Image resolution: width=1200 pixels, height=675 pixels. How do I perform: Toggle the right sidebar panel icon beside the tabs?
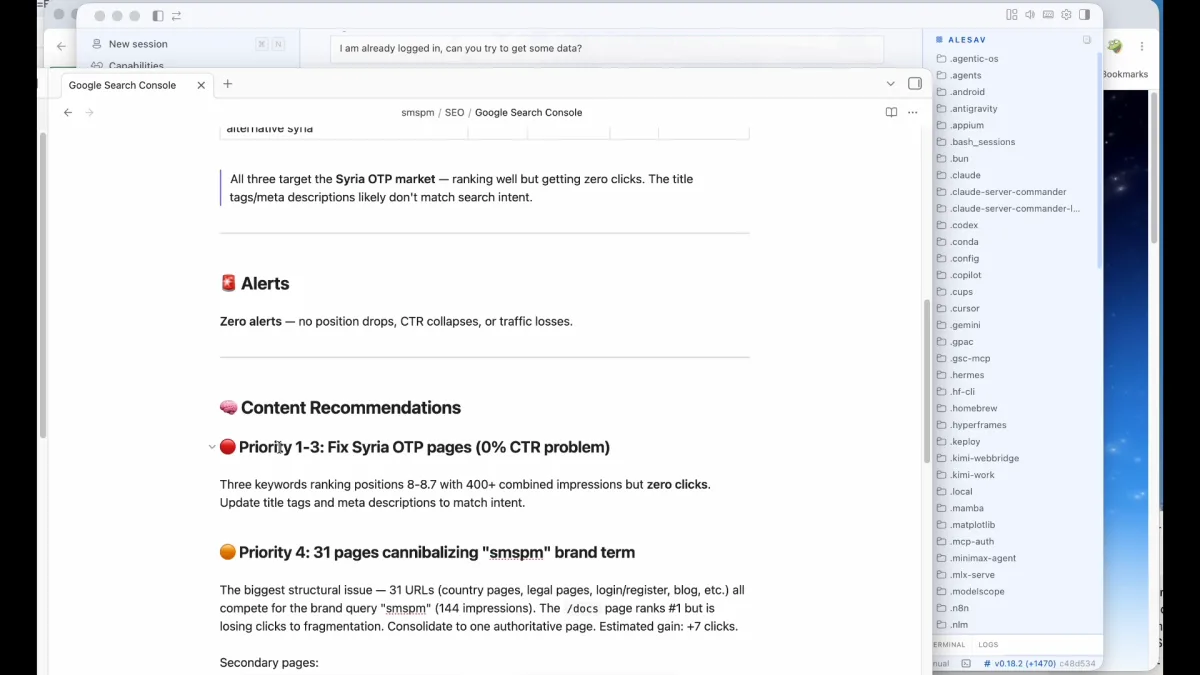914,84
